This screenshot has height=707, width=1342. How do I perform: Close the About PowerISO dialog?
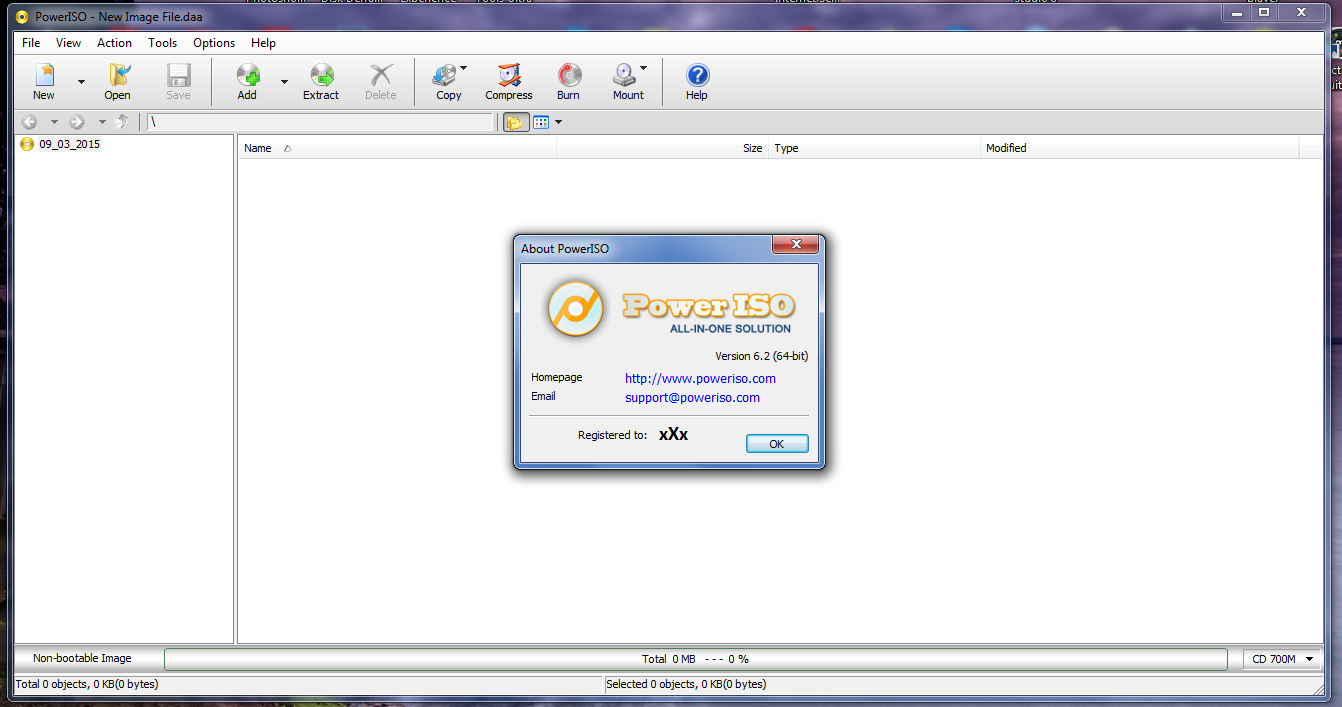795,244
